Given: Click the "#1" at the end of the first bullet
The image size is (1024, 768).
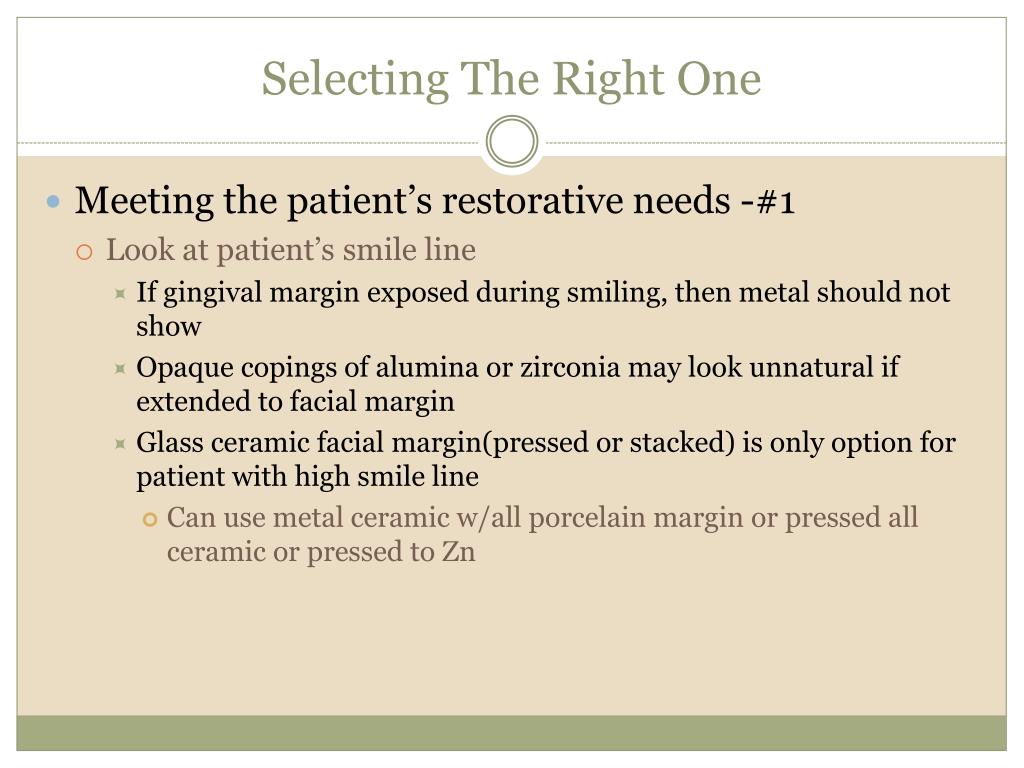Looking at the screenshot, I should [777, 201].
